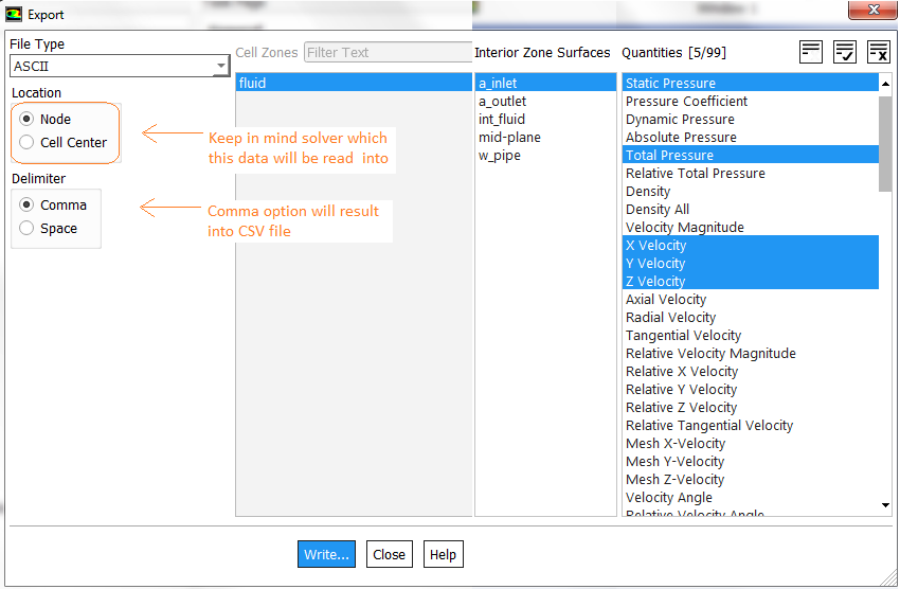This screenshot has height=589, width=900.
Task: Select the a_outlet surface in the list
Action: pos(502,101)
